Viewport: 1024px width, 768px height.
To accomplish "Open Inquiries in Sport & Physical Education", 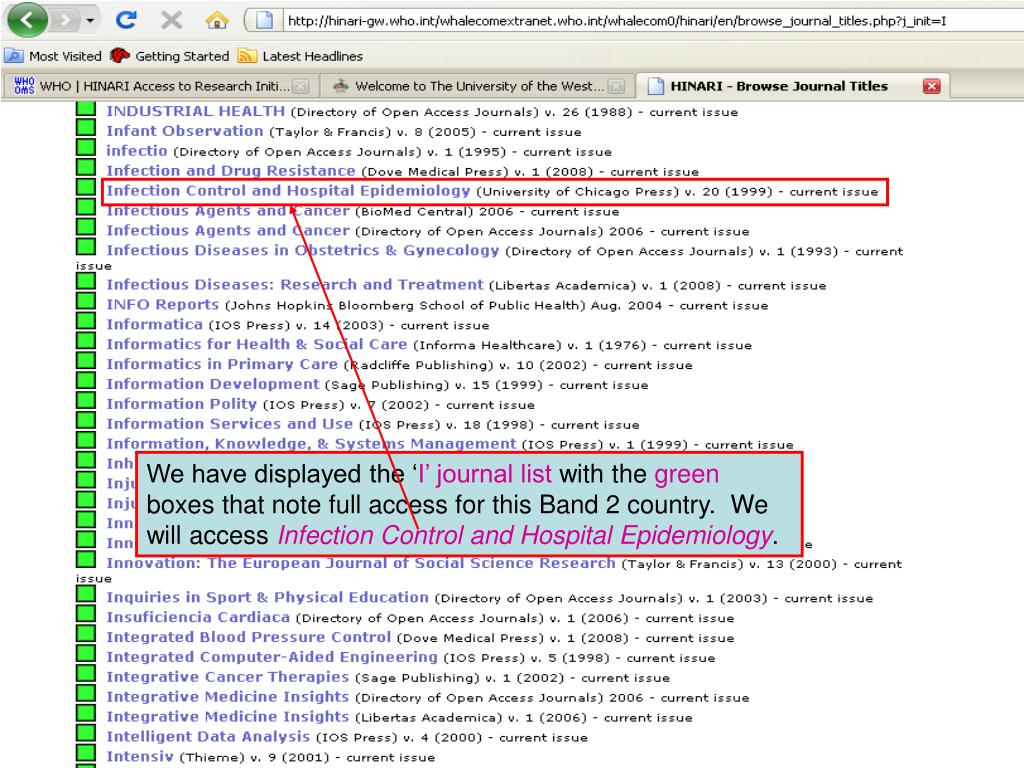I will (267, 598).
